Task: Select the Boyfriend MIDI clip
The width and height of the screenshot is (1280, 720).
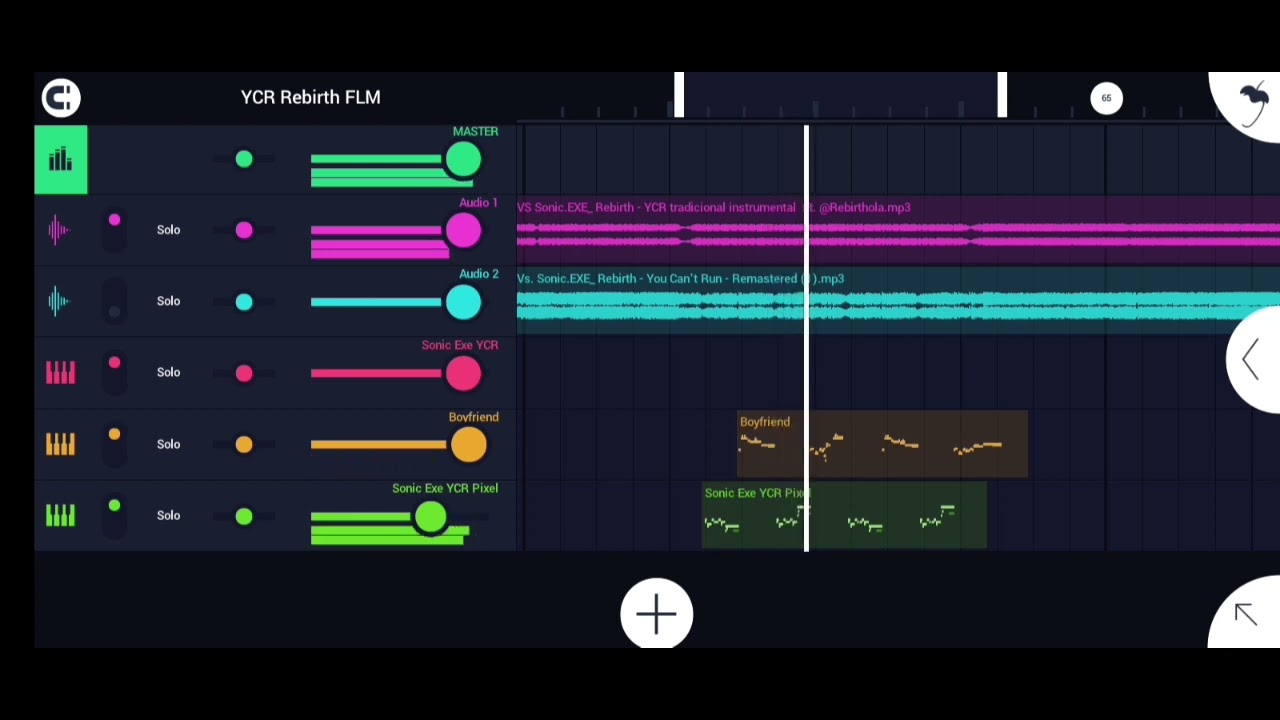Action: (882, 444)
